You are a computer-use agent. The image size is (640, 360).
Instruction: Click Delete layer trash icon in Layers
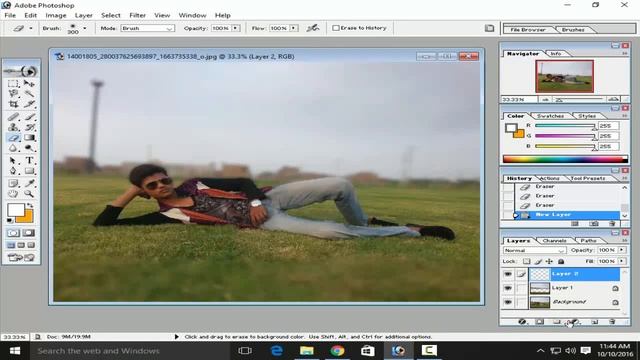(x=612, y=322)
